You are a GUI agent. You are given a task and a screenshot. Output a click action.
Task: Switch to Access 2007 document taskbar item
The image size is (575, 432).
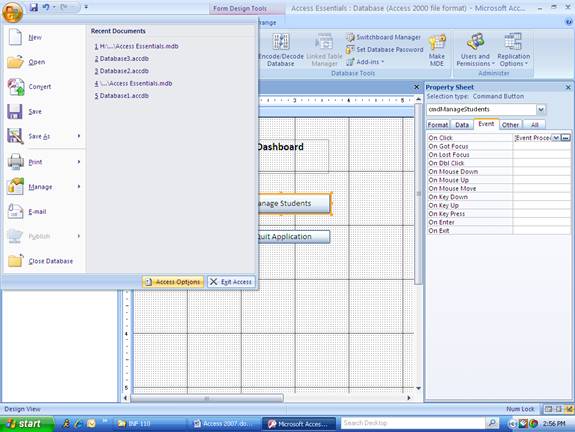tap(224, 424)
